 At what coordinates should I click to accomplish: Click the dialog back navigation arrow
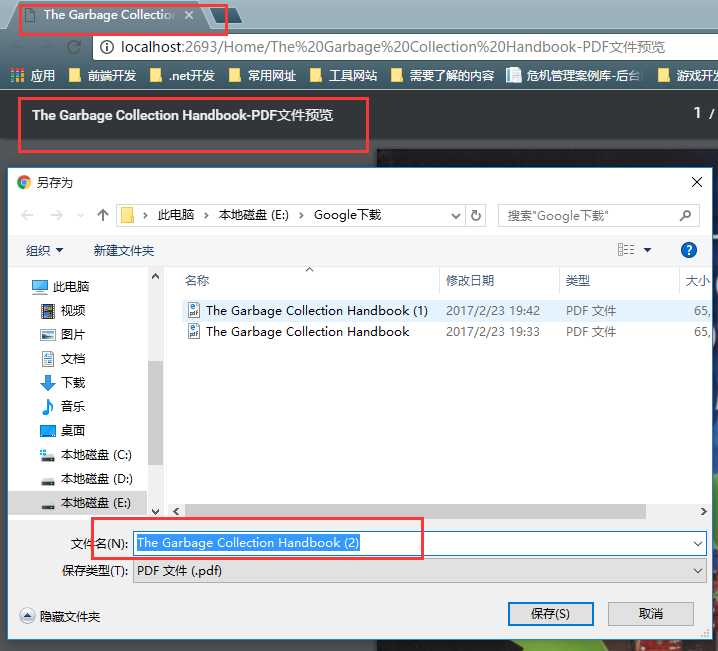(x=27, y=215)
